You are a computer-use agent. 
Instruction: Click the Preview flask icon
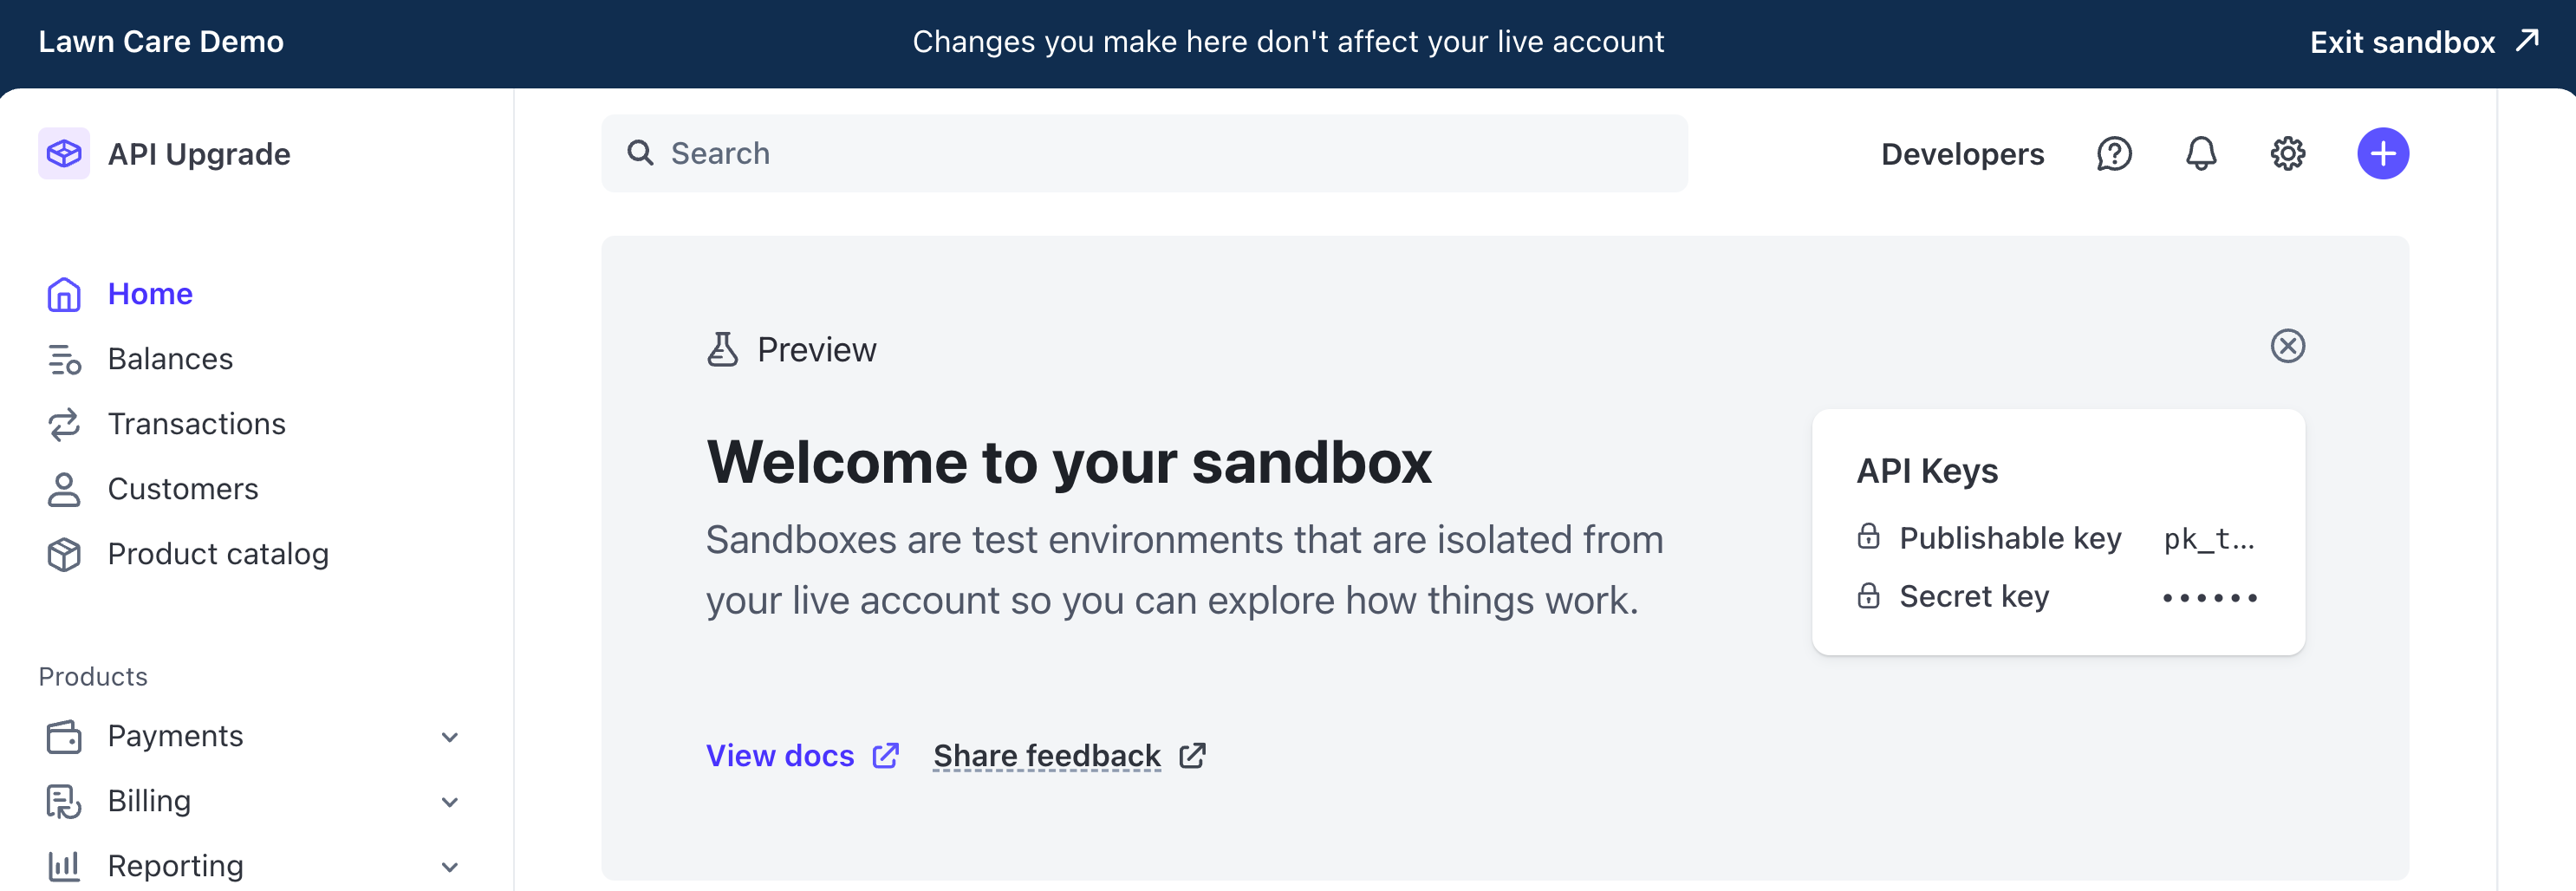(x=722, y=350)
